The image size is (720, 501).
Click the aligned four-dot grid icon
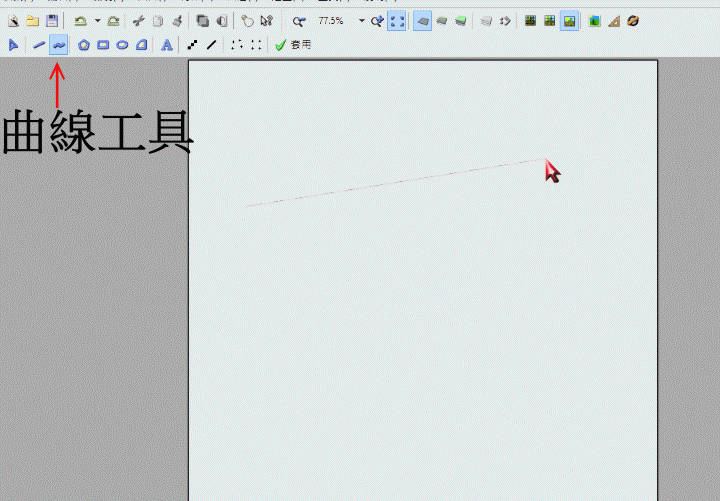(x=256, y=45)
